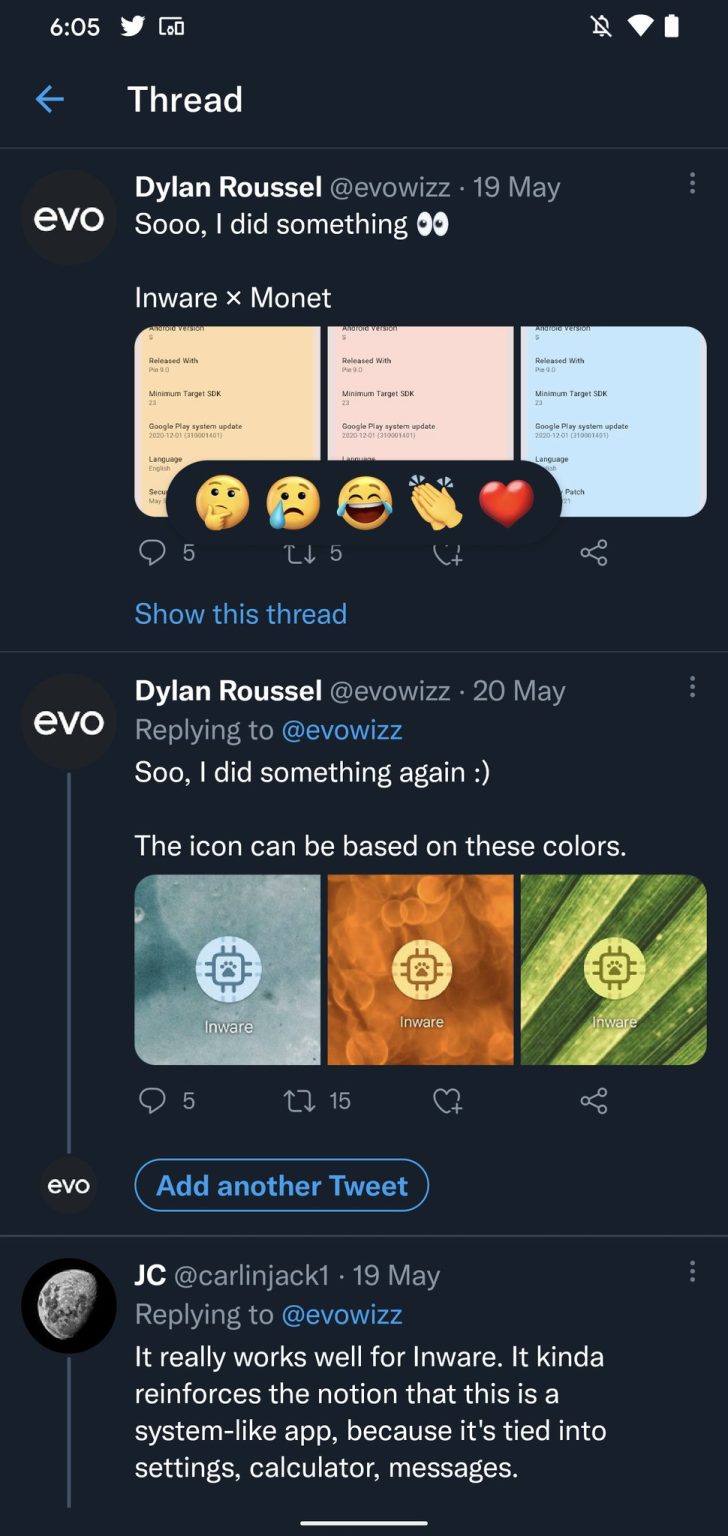The image size is (728, 1536).
Task: Open the green leaf Inware icon image
Action: tap(613, 969)
